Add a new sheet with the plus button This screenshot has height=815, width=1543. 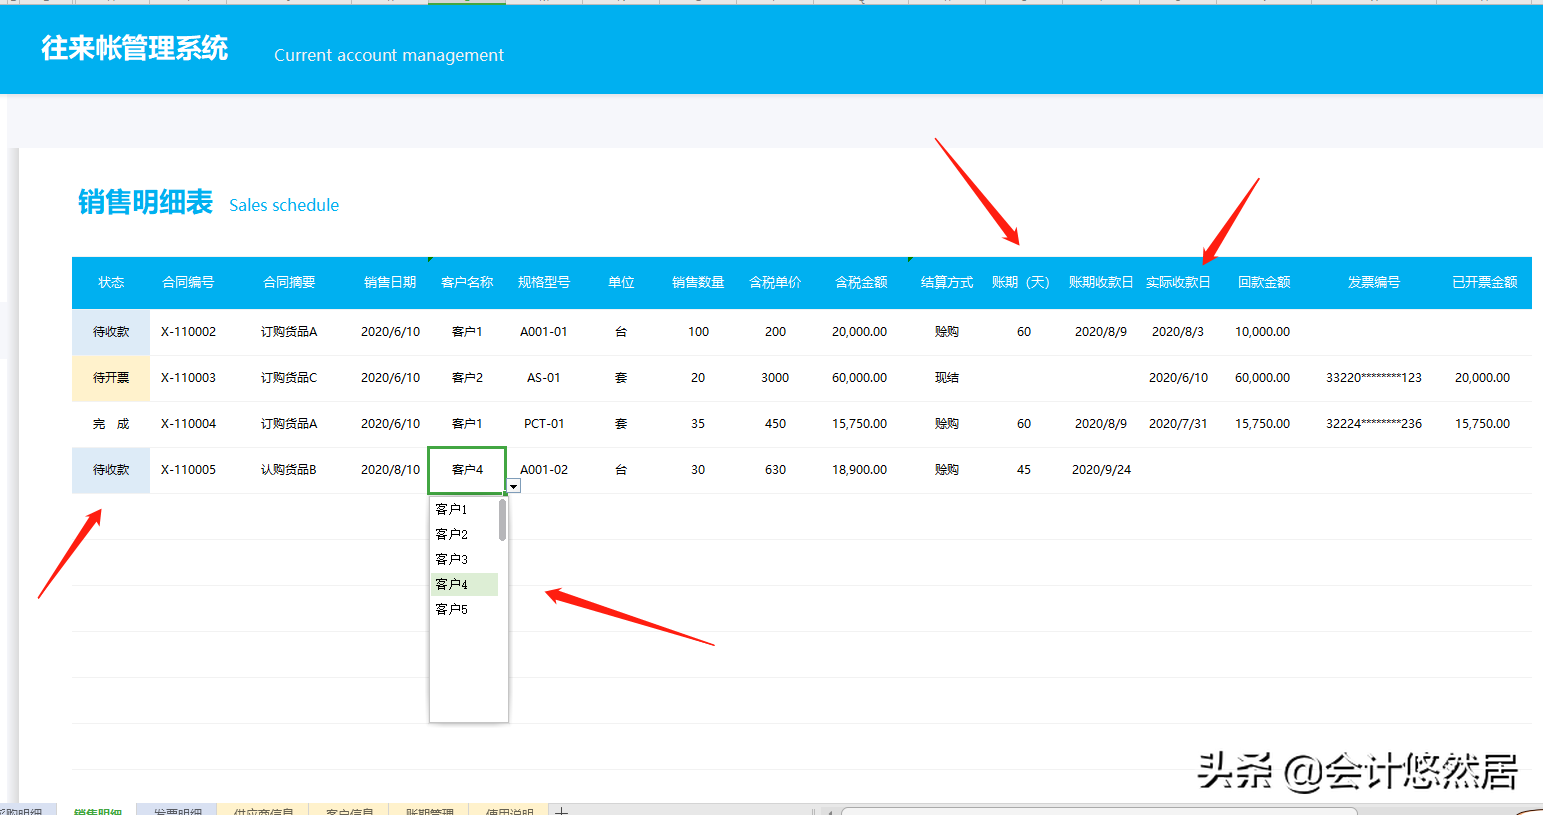pos(562,811)
